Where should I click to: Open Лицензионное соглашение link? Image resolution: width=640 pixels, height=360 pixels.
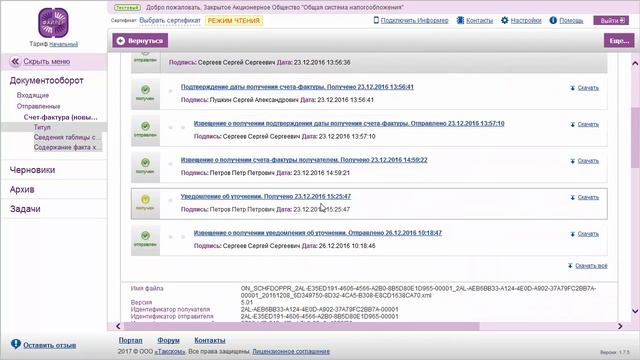291,351
